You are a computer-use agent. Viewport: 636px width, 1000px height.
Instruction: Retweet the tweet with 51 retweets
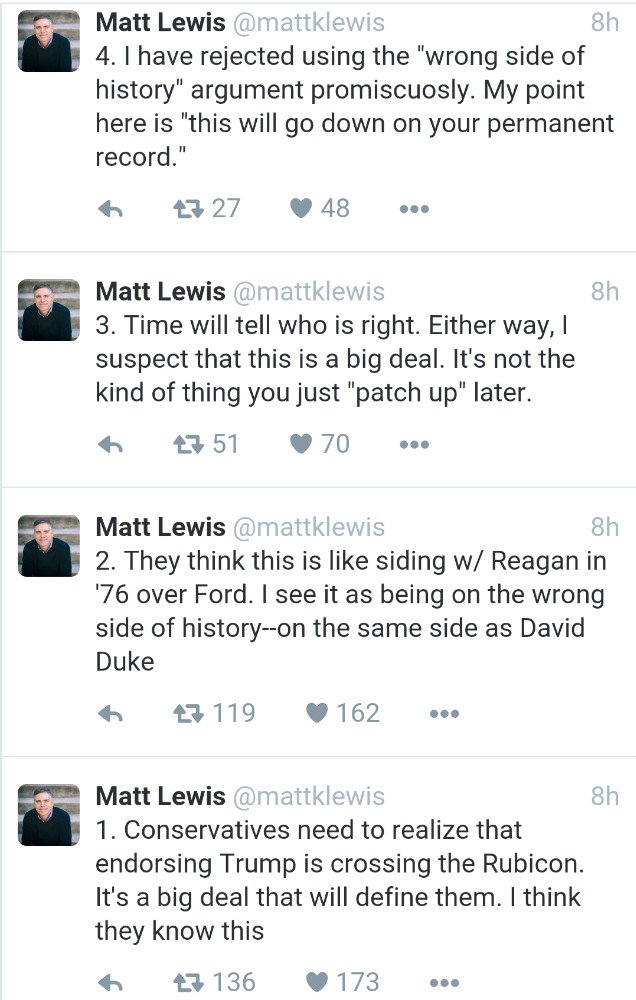188,445
